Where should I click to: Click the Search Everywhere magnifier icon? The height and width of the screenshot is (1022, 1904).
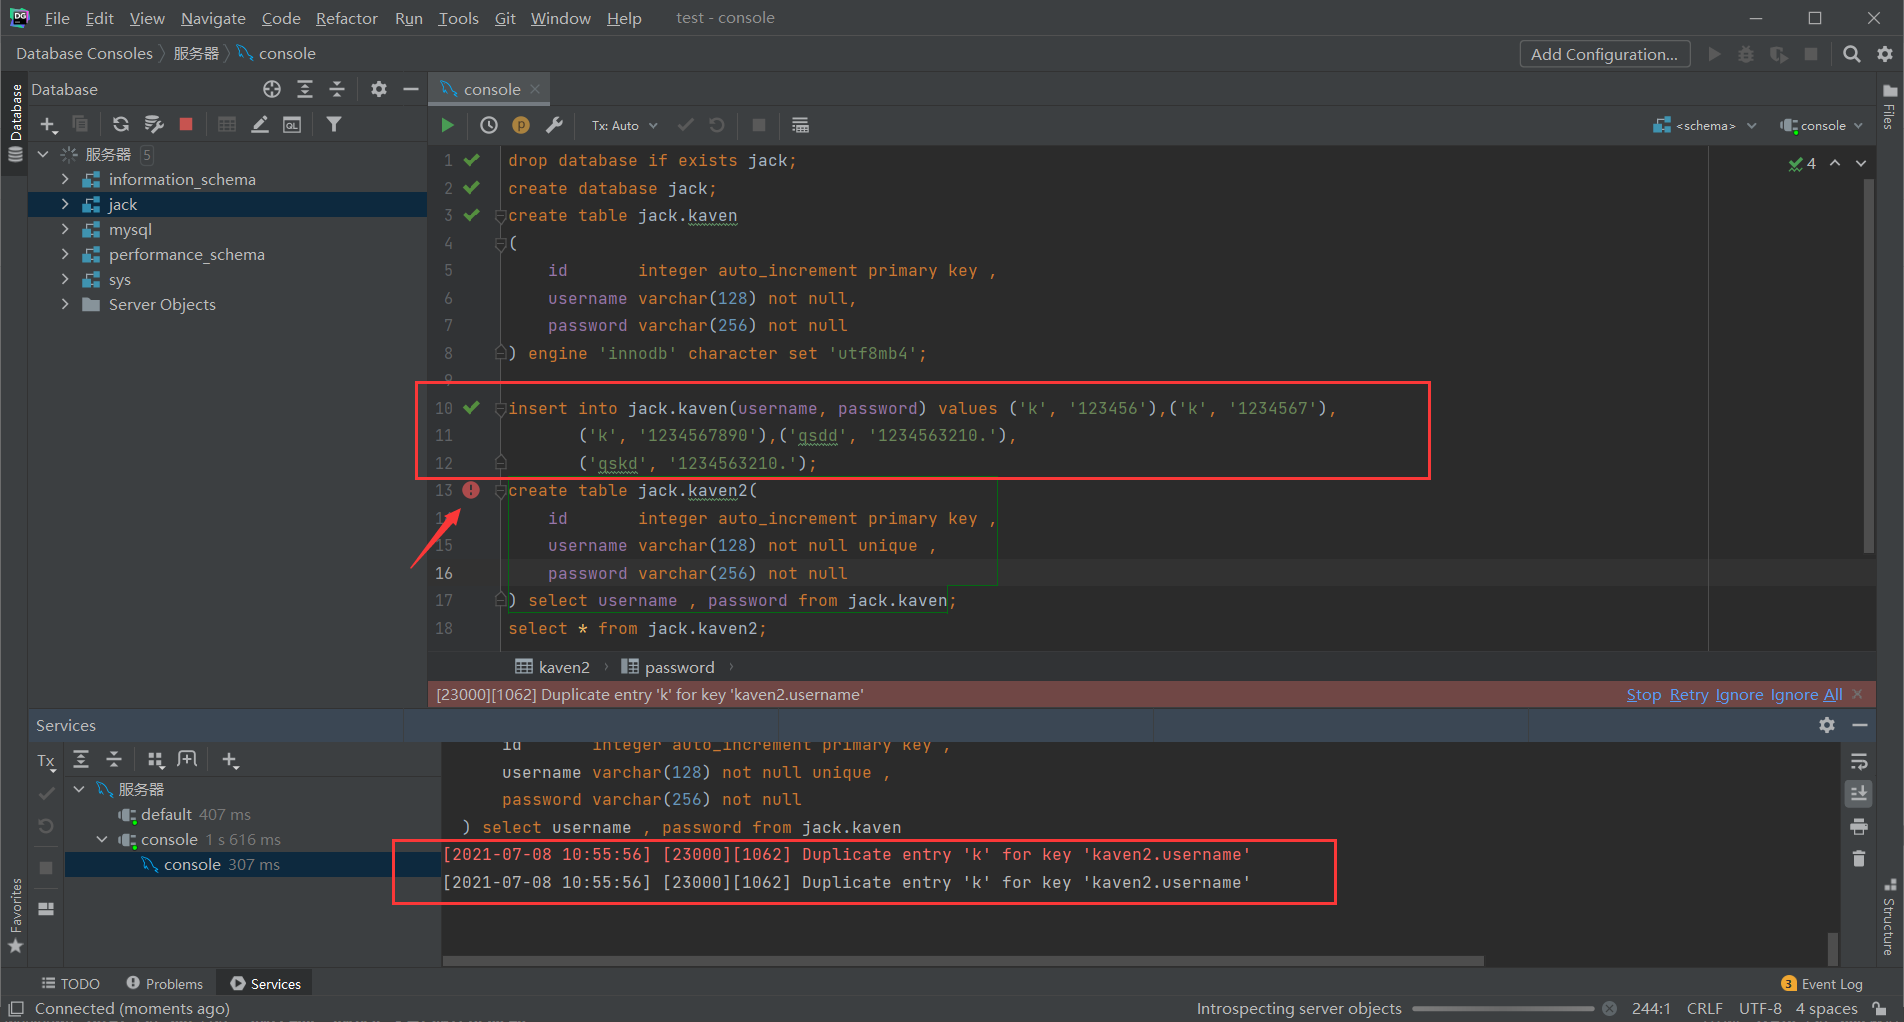(1852, 54)
